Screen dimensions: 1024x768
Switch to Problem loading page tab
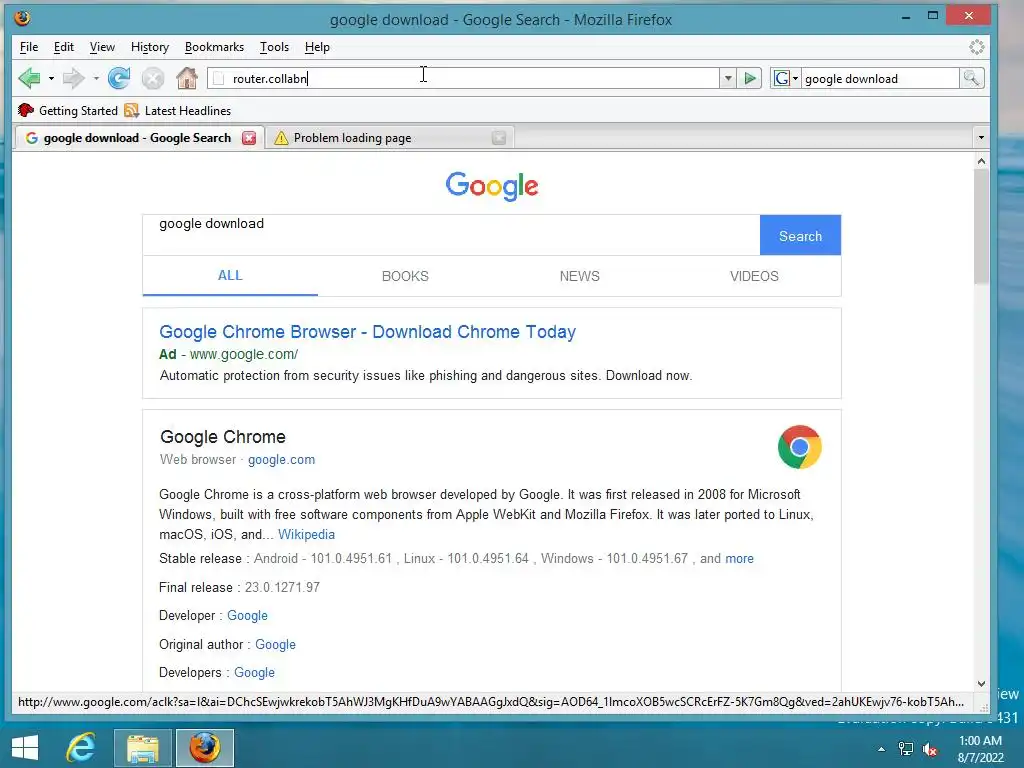tap(389, 138)
